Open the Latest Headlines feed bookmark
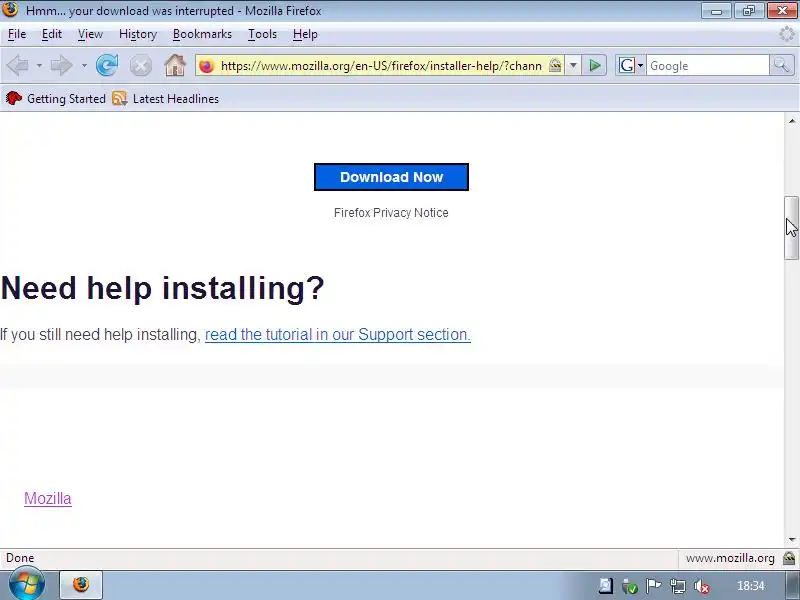 coord(165,98)
